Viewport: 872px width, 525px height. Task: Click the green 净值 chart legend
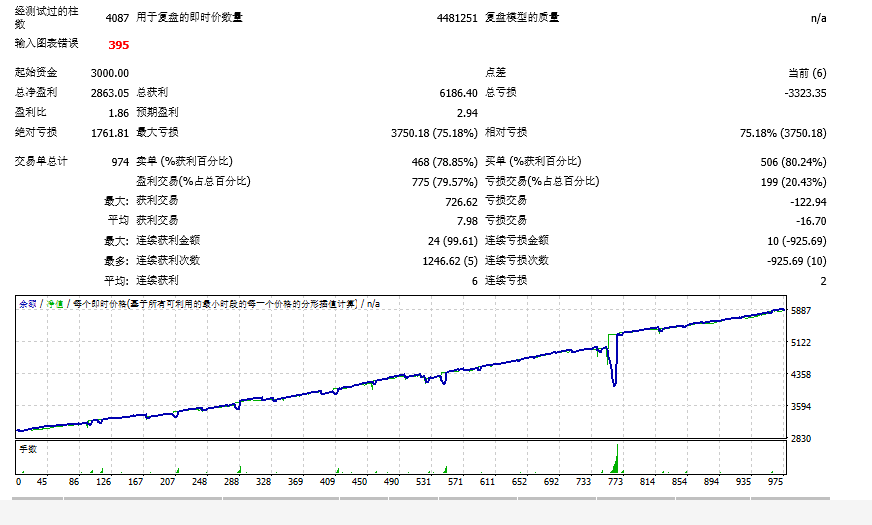point(54,304)
